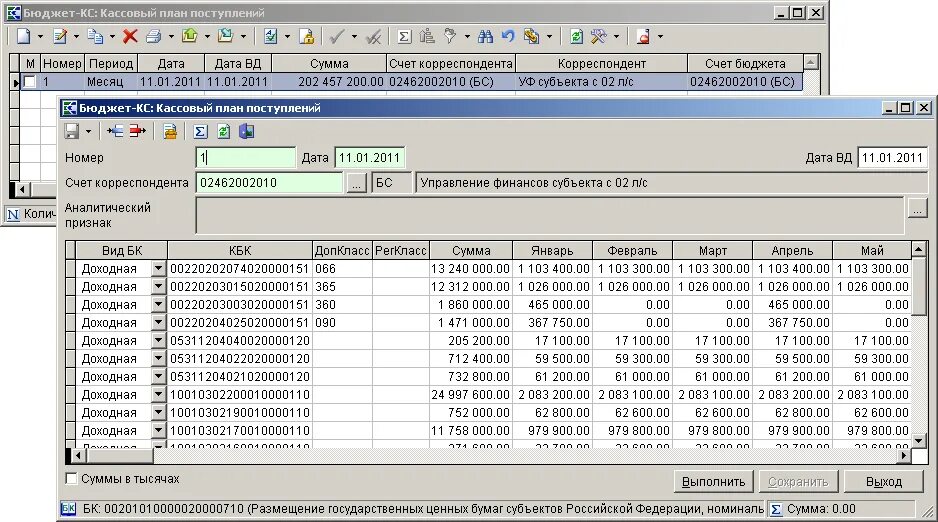This screenshot has width=938, height=522.
Task: Click the padlock icon in back toolbar
Action: [x=307, y=36]
